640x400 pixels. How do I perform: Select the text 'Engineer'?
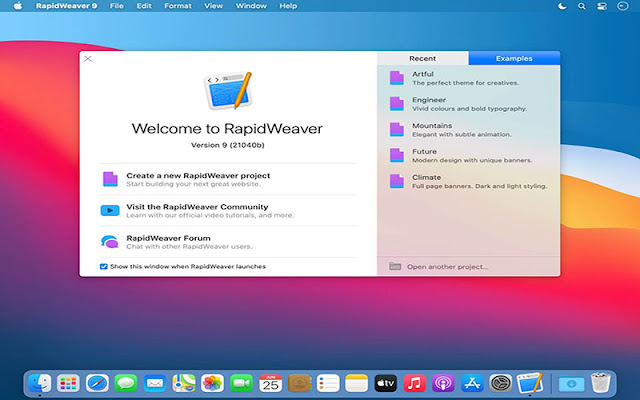point(429,100)
